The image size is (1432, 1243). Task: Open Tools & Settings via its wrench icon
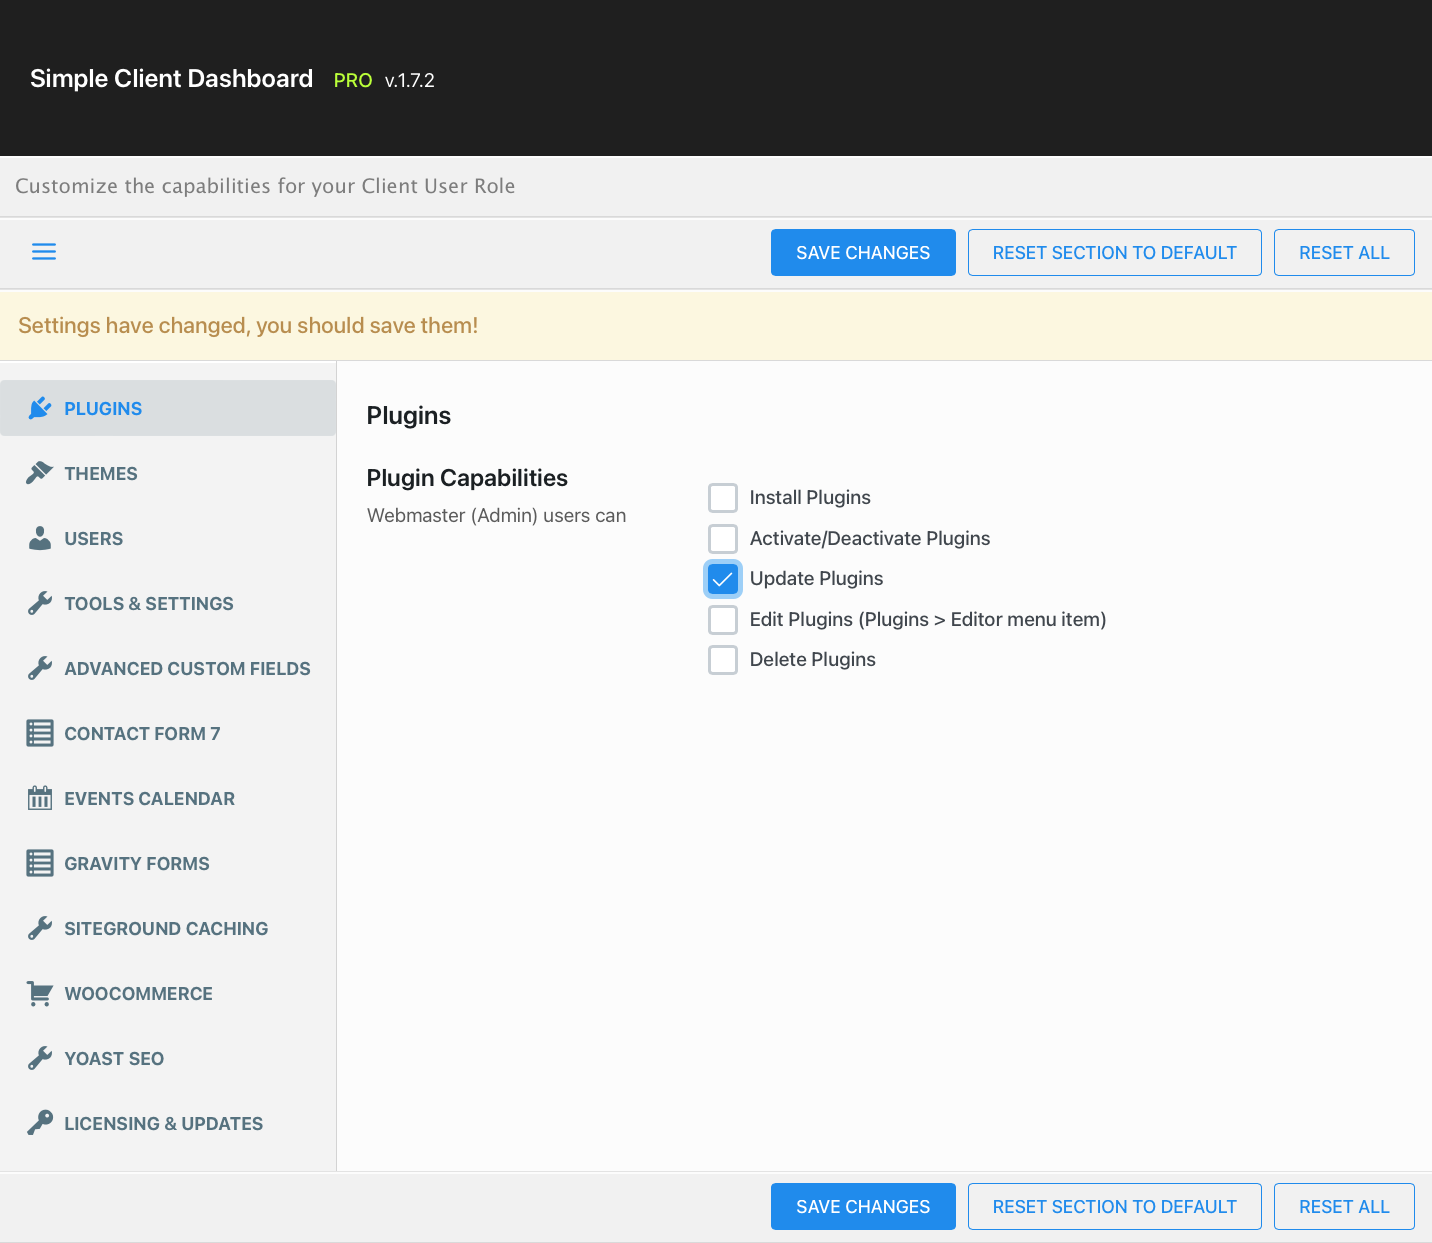[40, 602]
